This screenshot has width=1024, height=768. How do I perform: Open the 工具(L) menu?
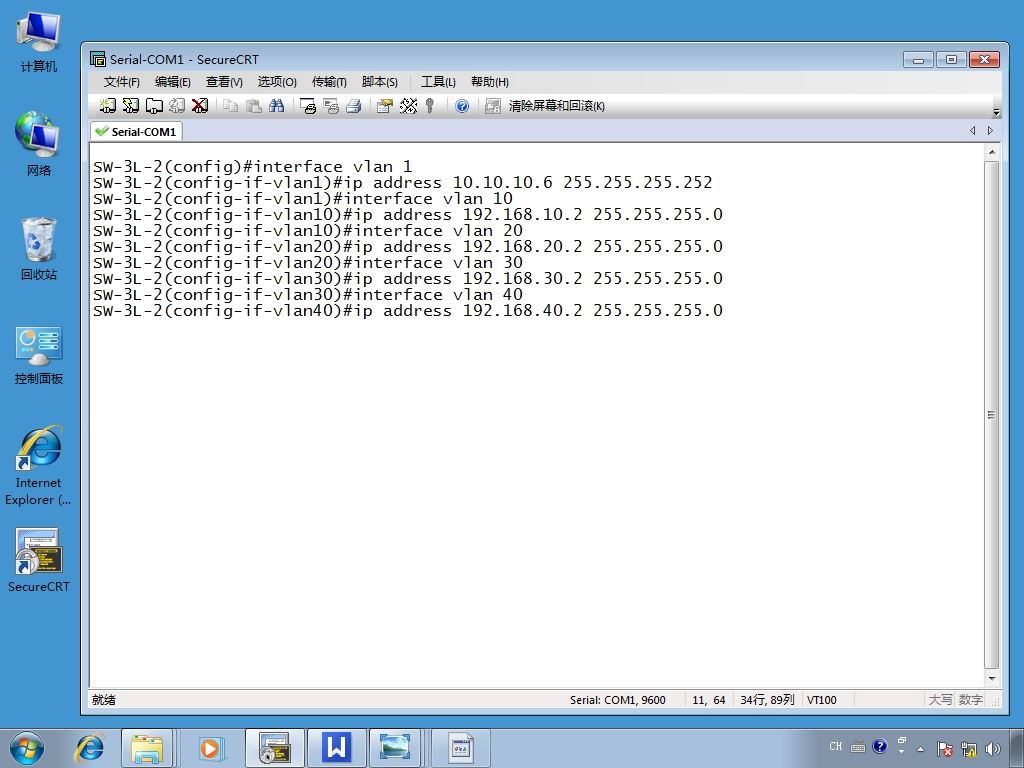coord(438,82)
